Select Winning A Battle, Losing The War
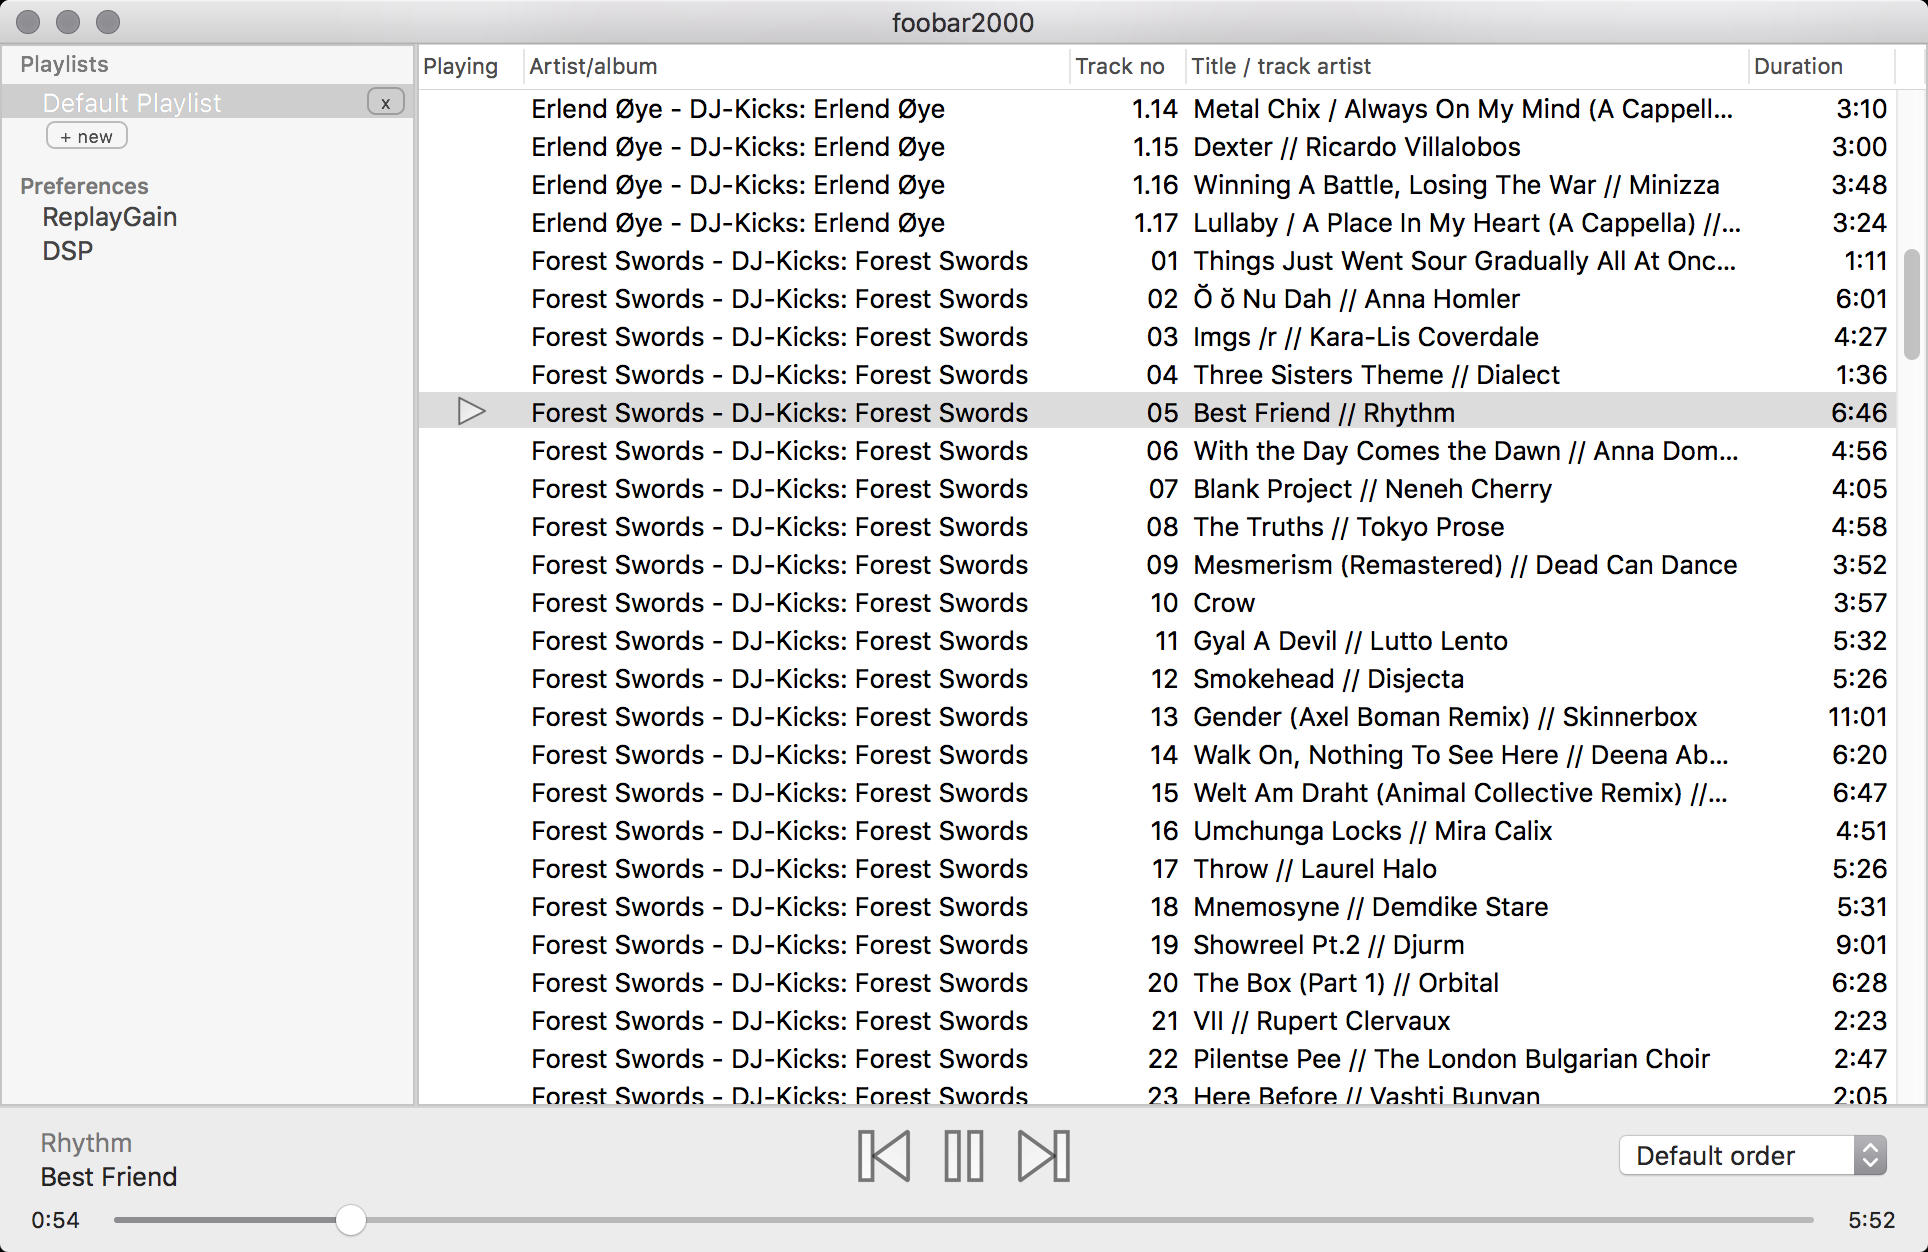 (x=1157, y=184)
